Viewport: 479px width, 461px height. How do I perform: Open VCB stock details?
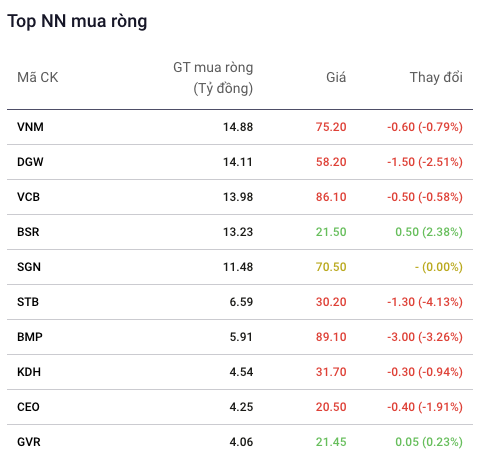tap(28, 197)
